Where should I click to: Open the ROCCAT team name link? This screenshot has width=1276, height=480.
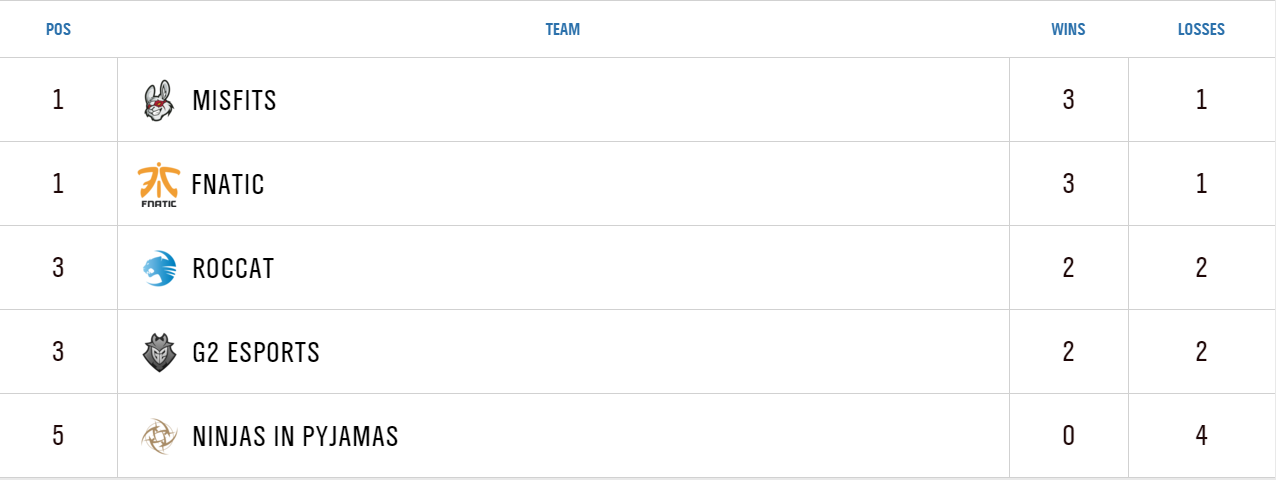[233, 269]
